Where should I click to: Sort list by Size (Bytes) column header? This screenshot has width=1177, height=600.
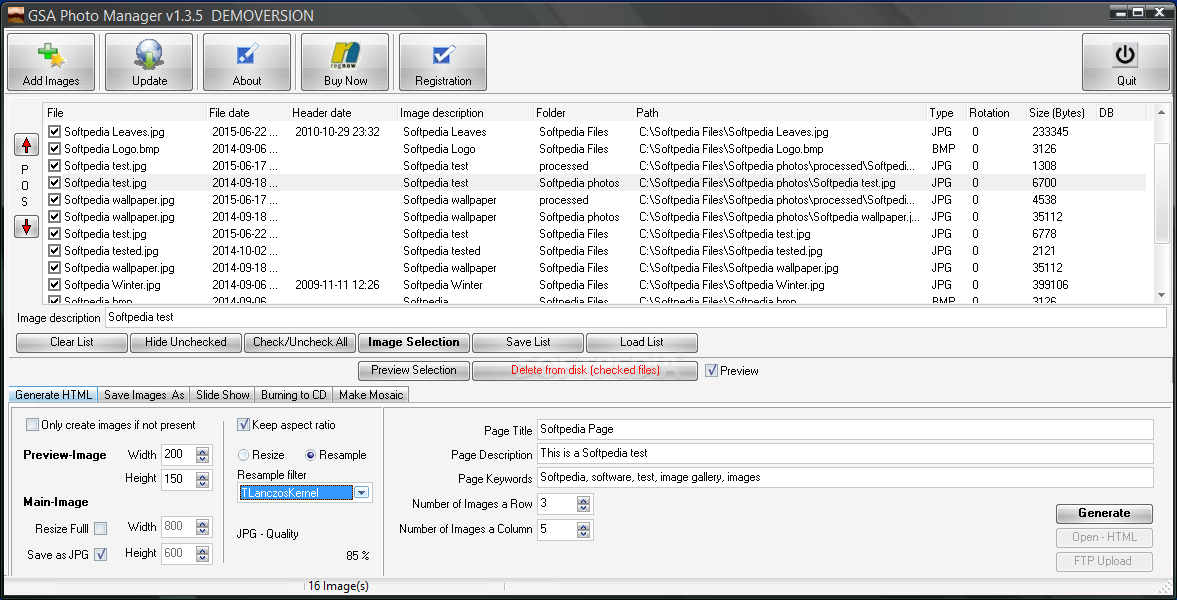coord(1060,113)
